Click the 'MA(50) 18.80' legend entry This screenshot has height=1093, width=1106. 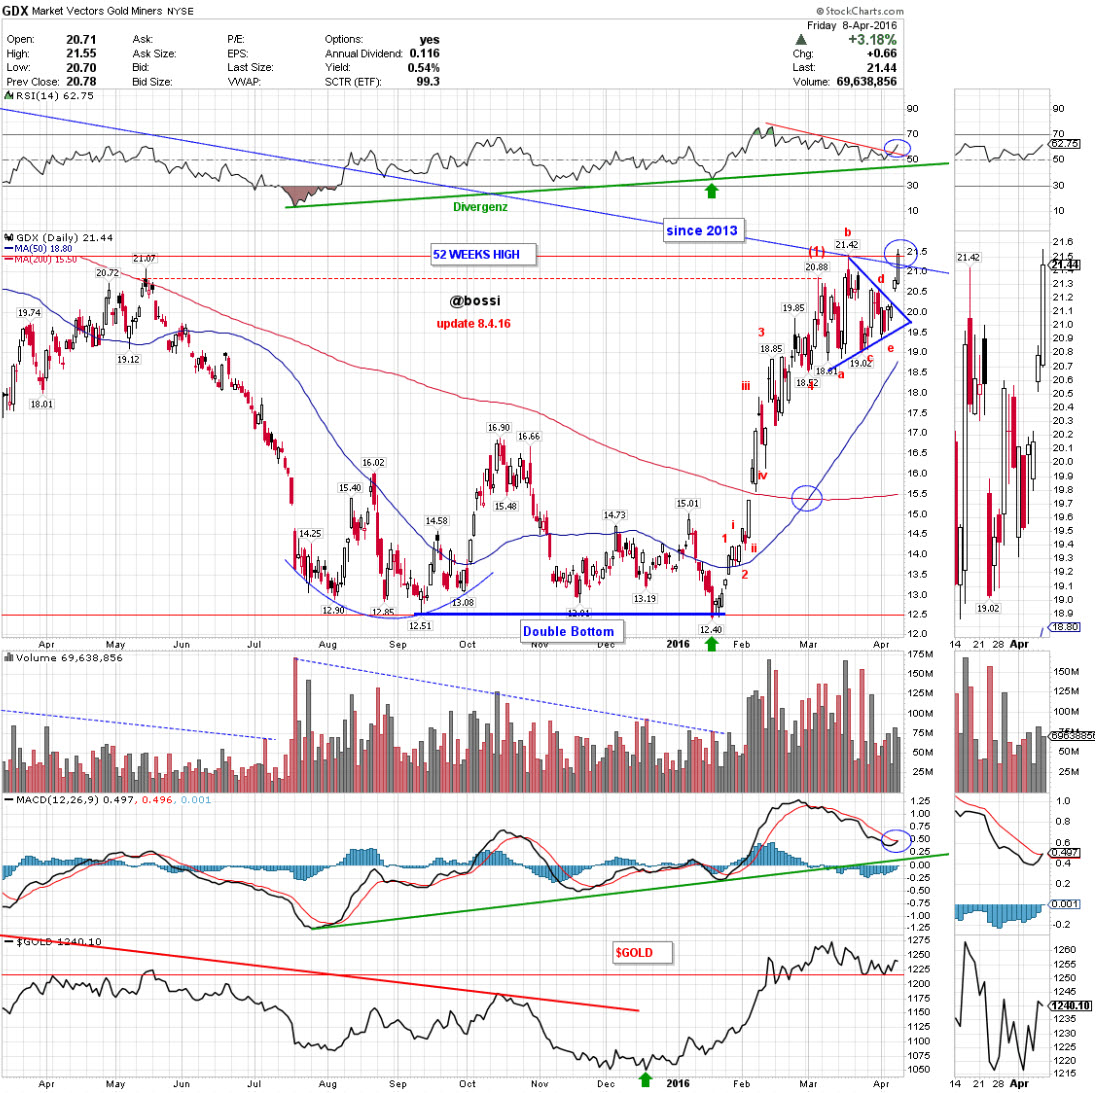pos(43,248)
